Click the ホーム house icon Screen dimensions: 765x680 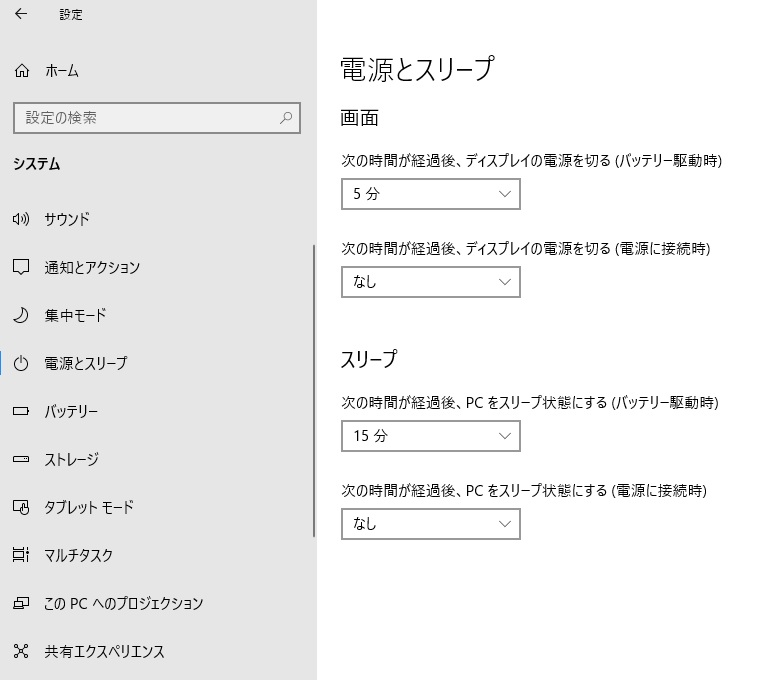pyautogui.click(x=21, y=71)
